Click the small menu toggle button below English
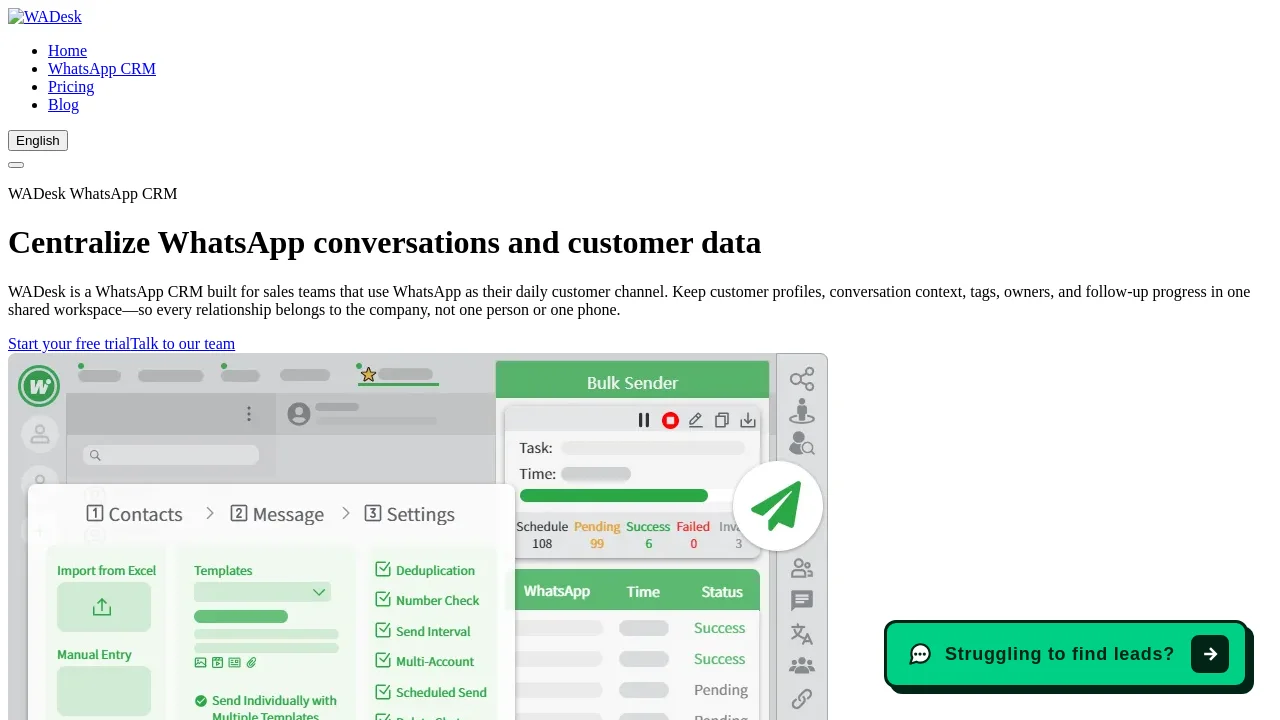The height and width of the screenshot is (720, 1280). click(x=16, y=165)
